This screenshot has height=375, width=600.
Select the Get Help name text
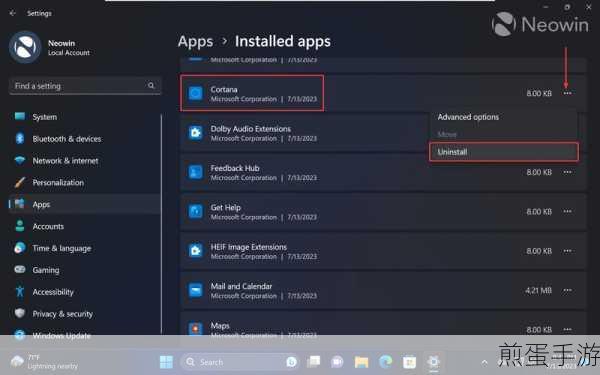[225, 207]
